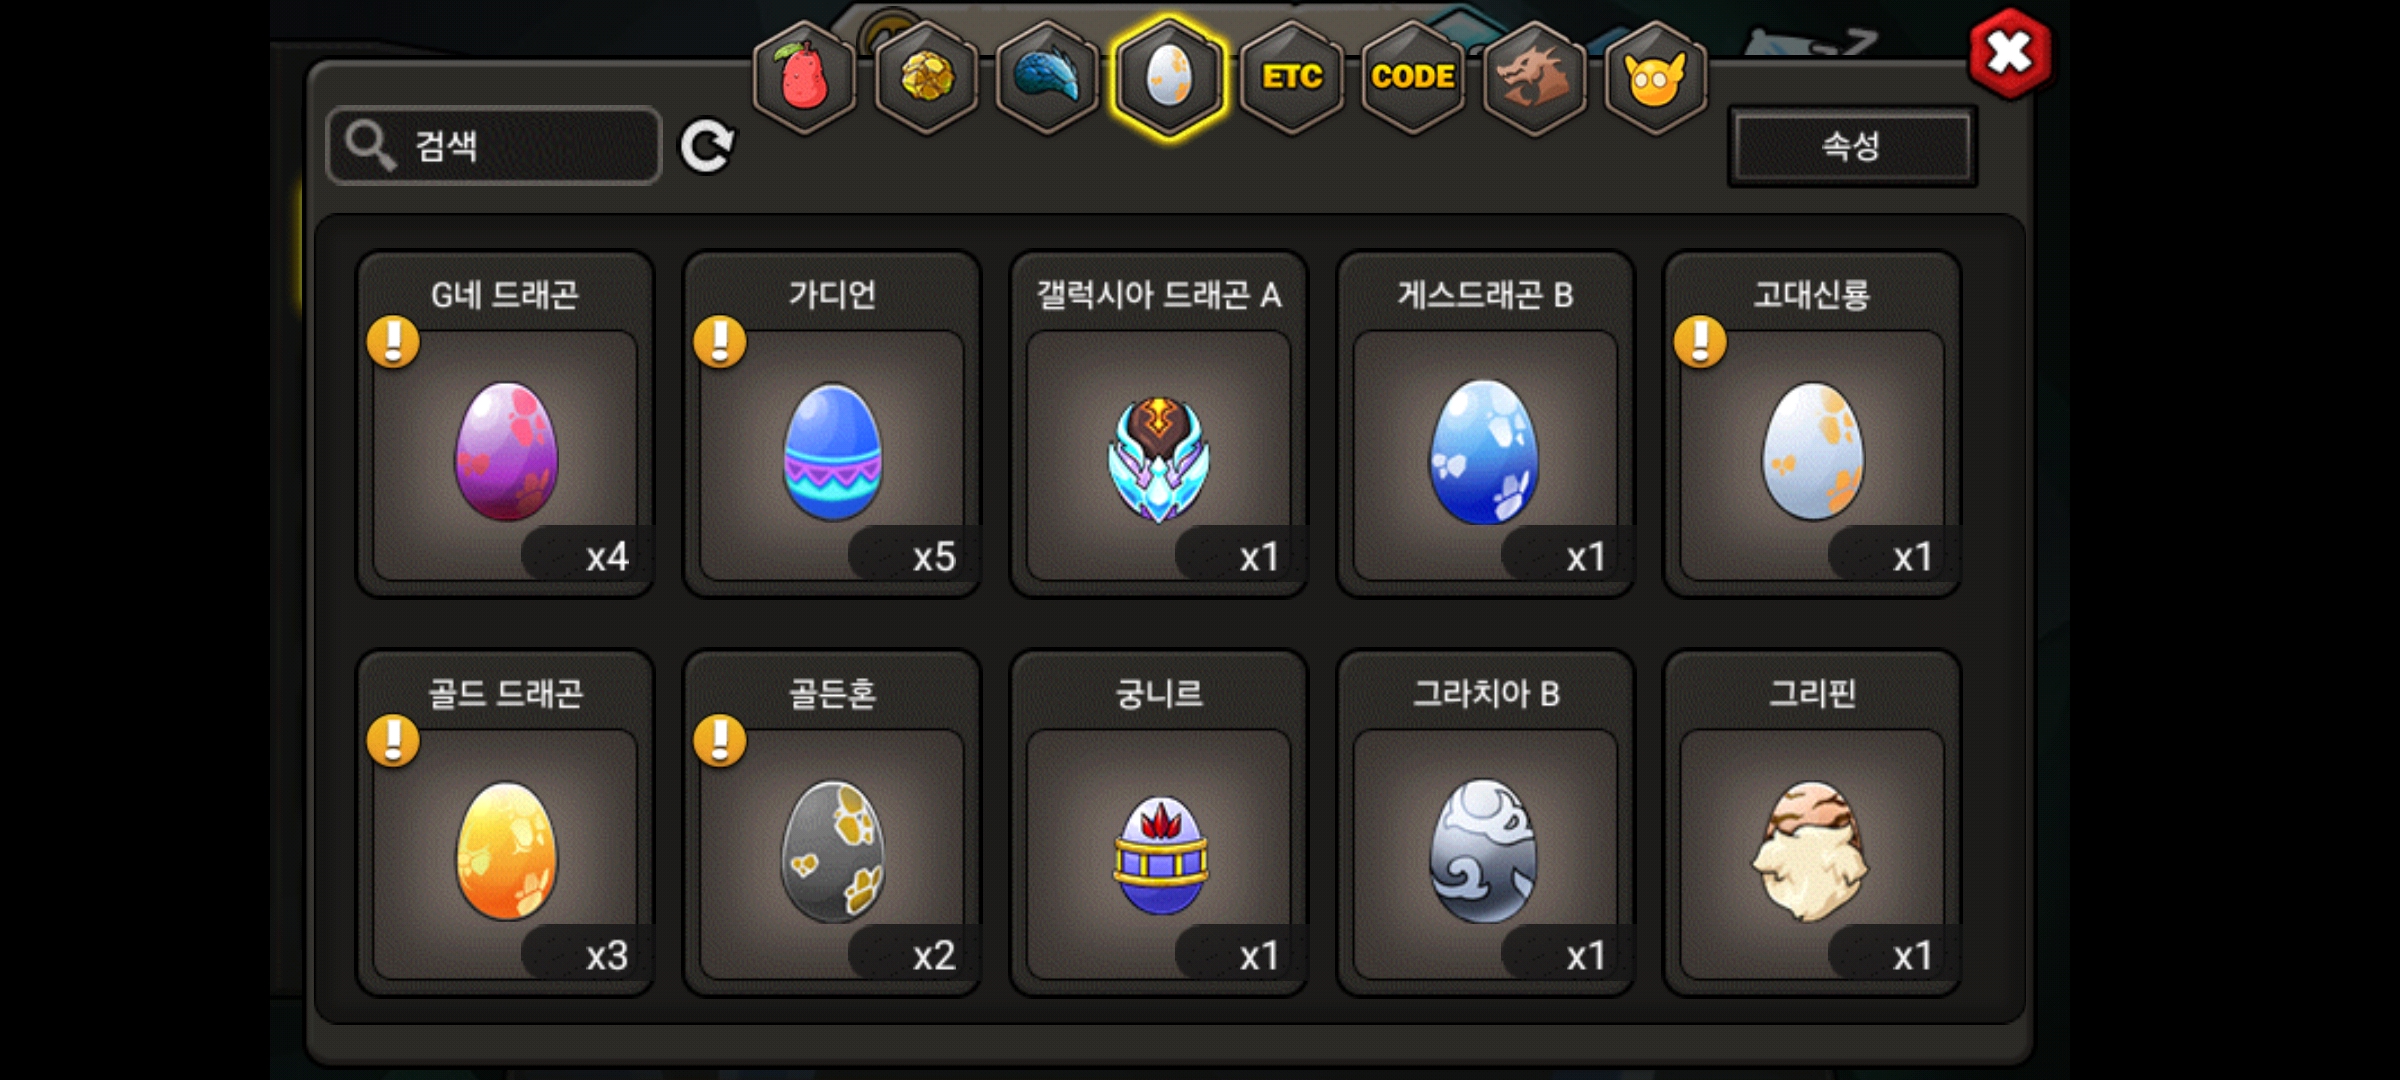
Task: Select the 궁니르 egg item
Action: pyautogui.click(x=1159, y=824)
